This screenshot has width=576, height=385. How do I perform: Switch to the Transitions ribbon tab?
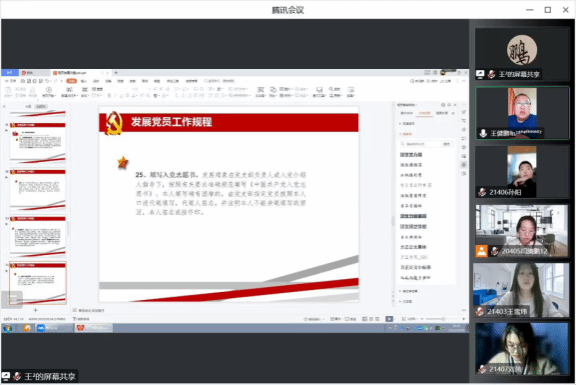tap(108, 81)
